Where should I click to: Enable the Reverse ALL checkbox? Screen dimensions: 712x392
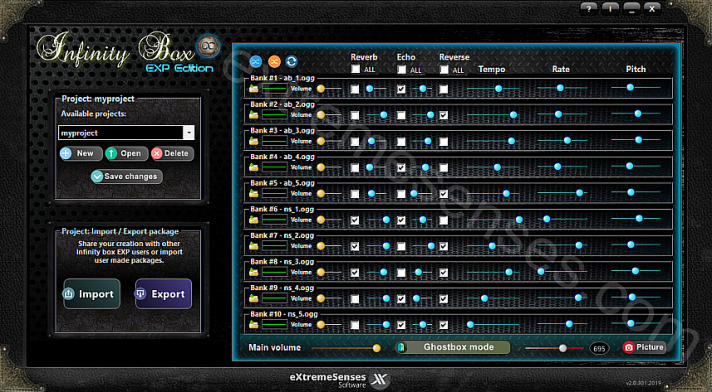pos(444,69)
